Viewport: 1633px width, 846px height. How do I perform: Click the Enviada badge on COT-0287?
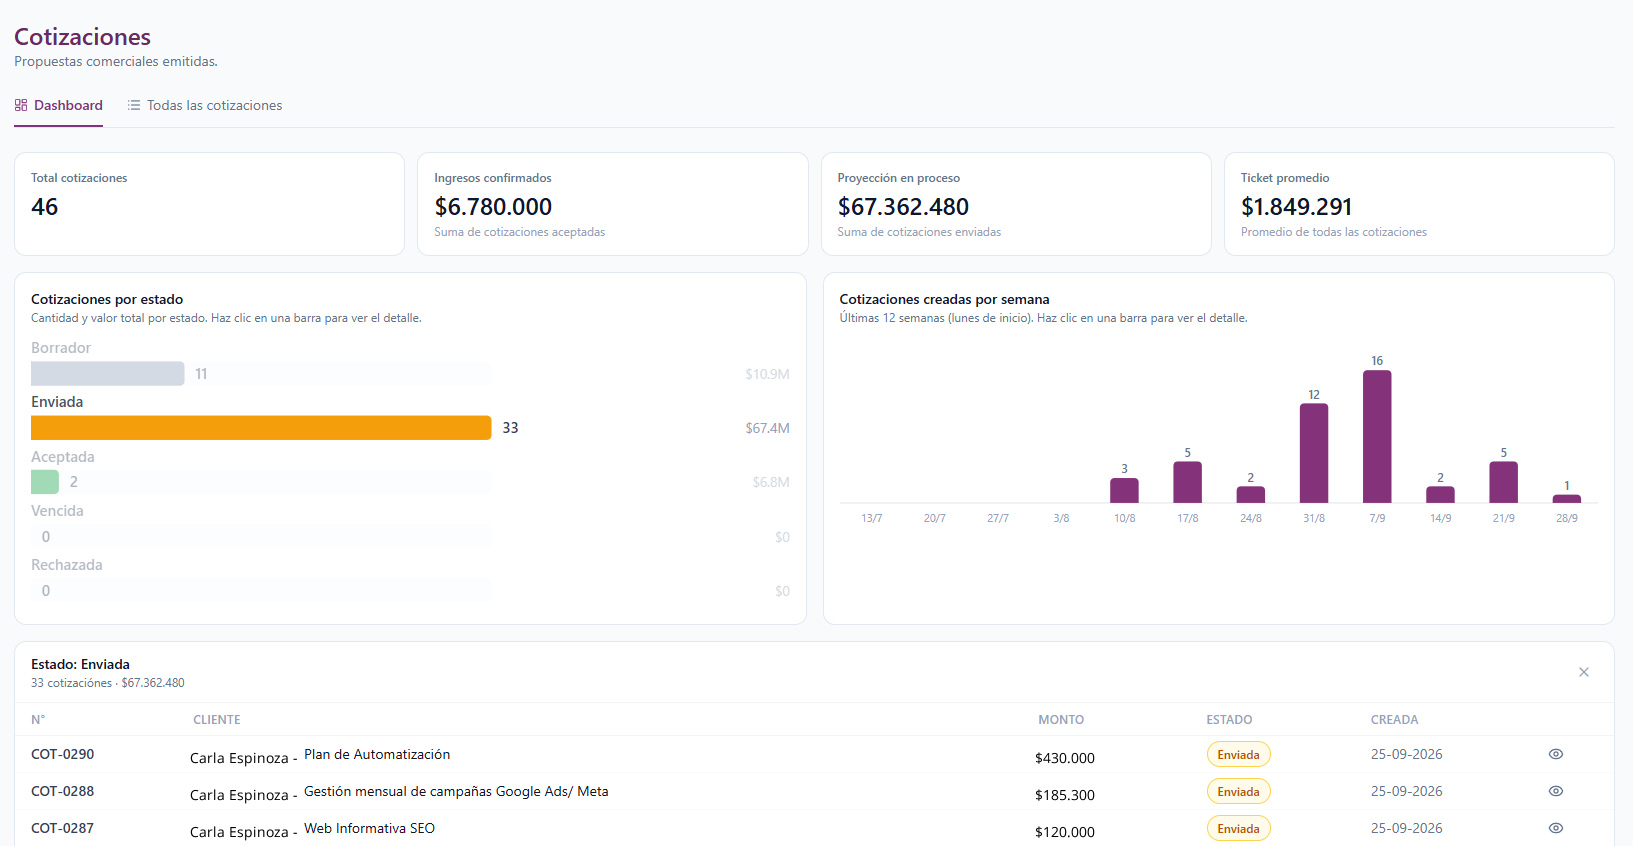coord(1238,829)
